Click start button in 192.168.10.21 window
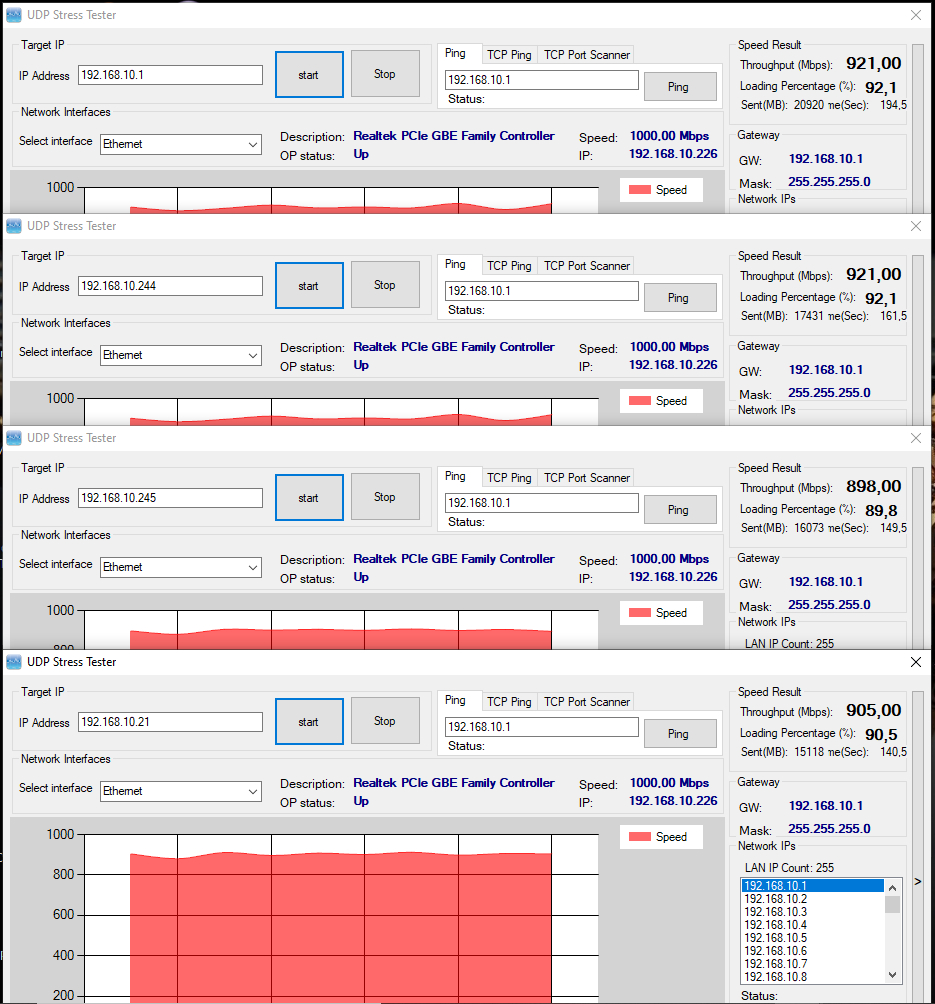The image size is (935, 1004). (309, 722)
